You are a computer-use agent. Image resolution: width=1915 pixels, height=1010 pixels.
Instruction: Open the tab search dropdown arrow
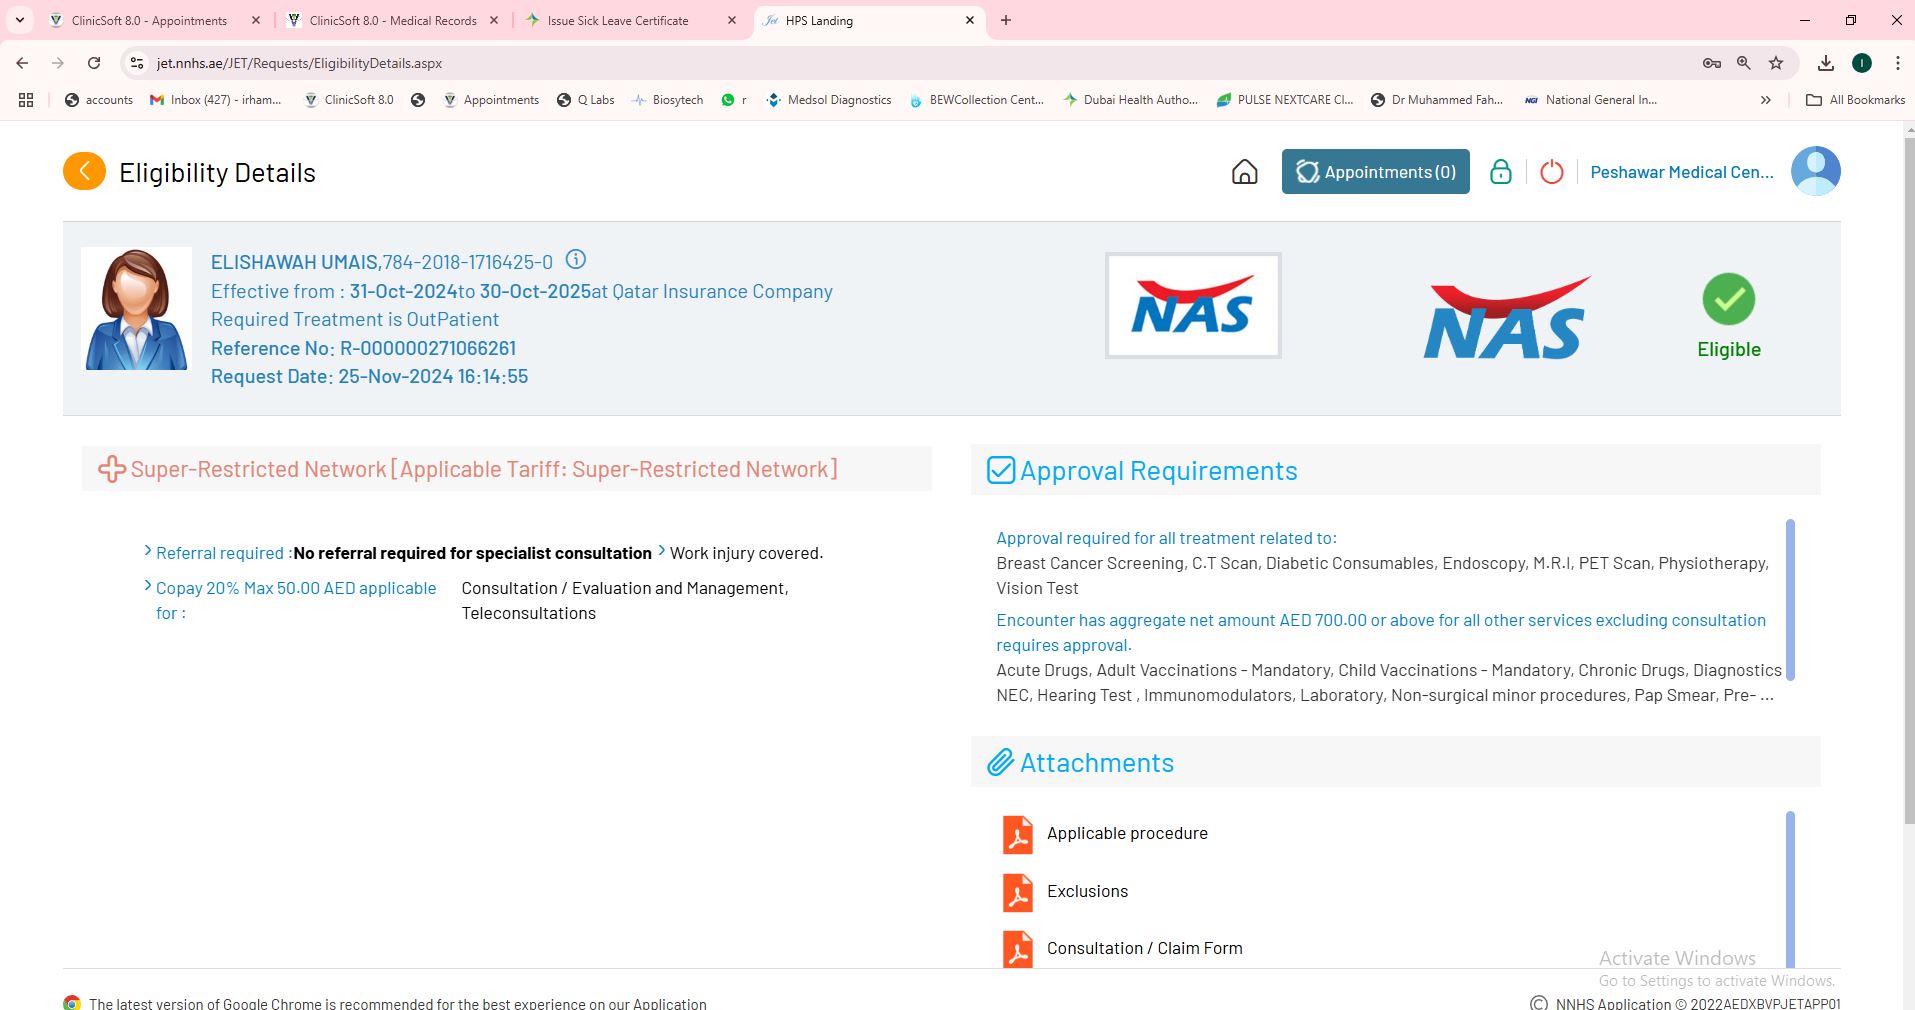point(20,20)
